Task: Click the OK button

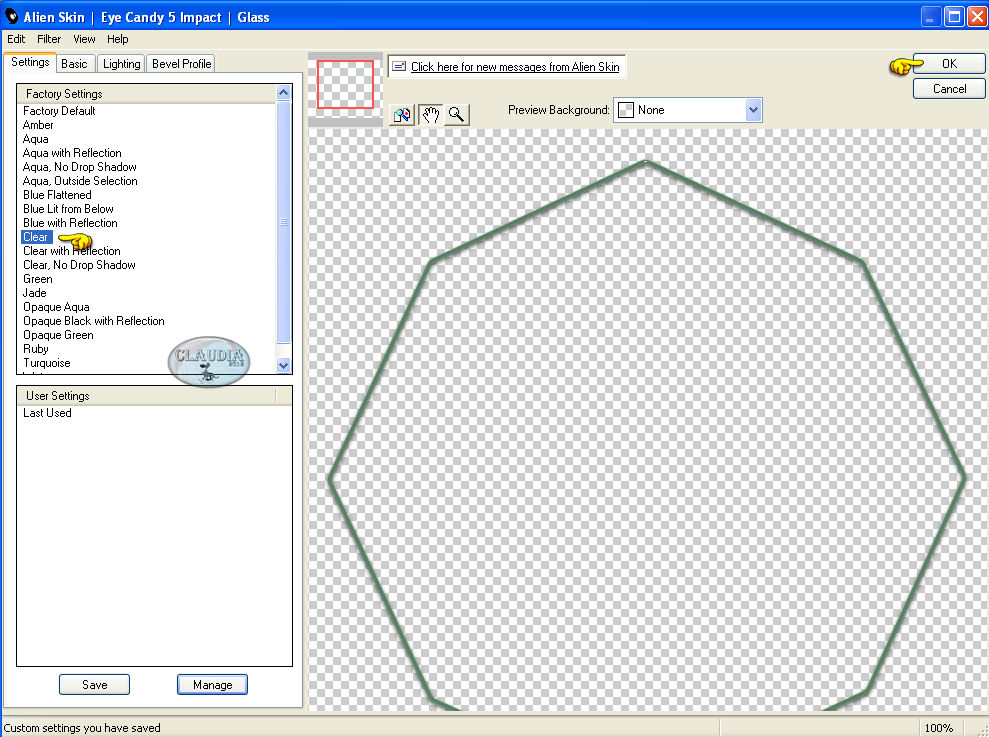Action: pos(949,64)
